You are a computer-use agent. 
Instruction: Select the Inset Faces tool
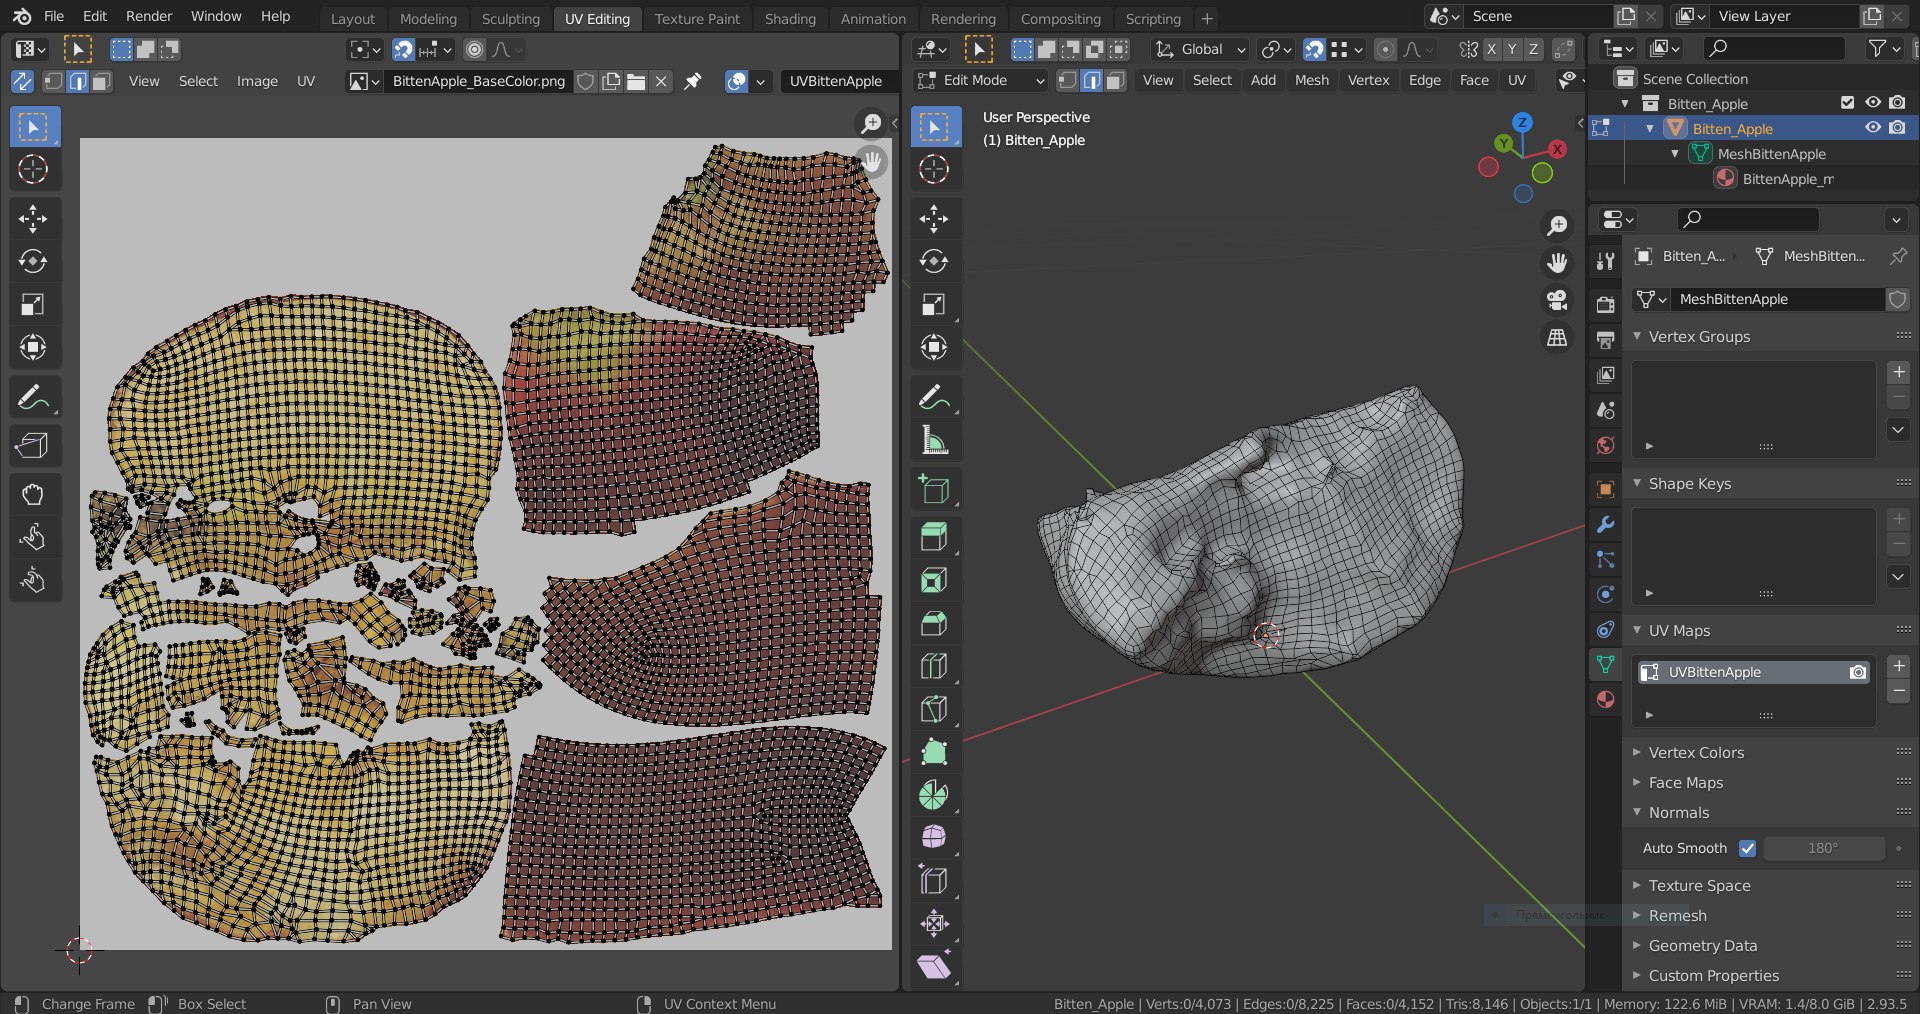934,580
